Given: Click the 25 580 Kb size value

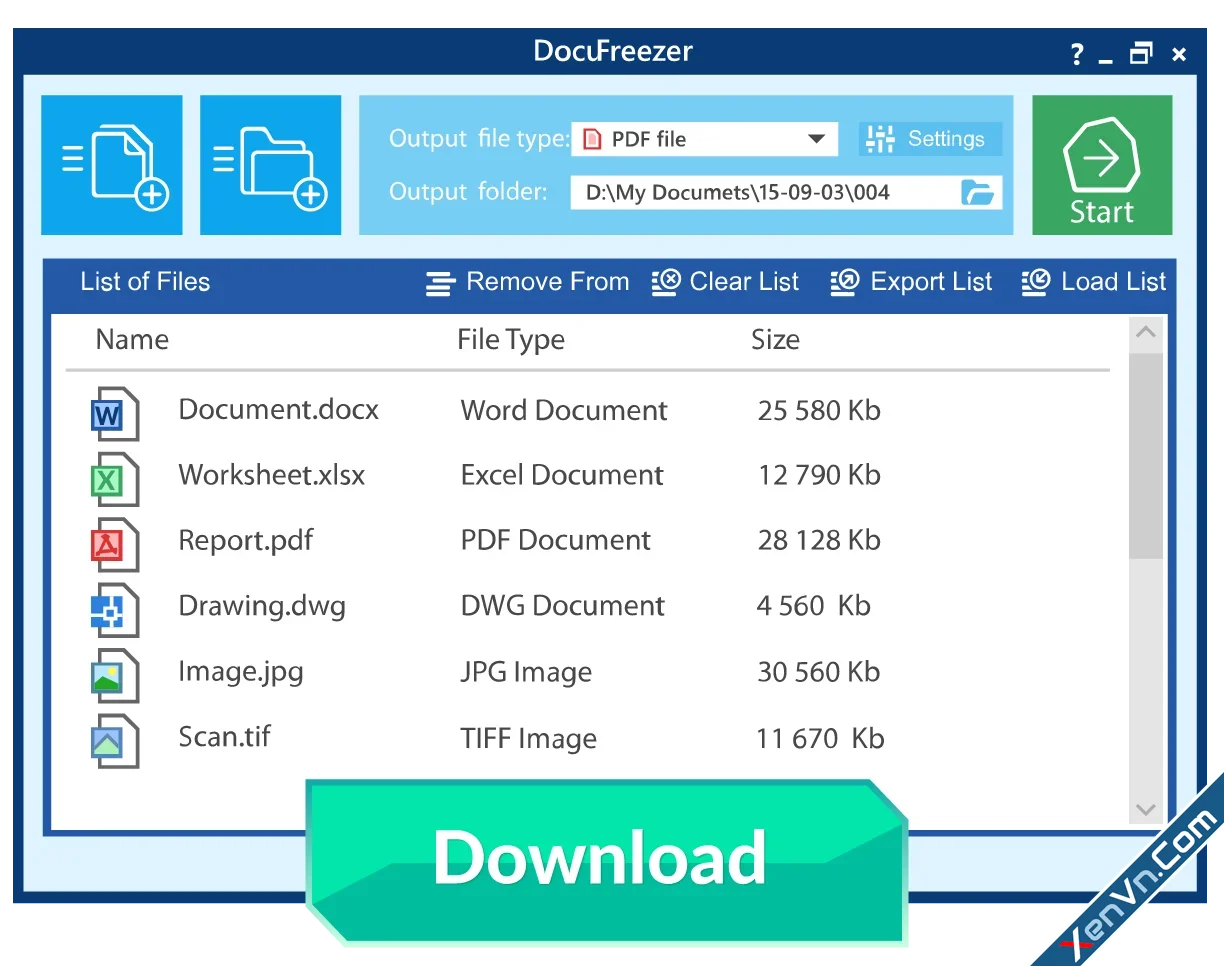Looking at the screenshot, I should pos(819,410).
